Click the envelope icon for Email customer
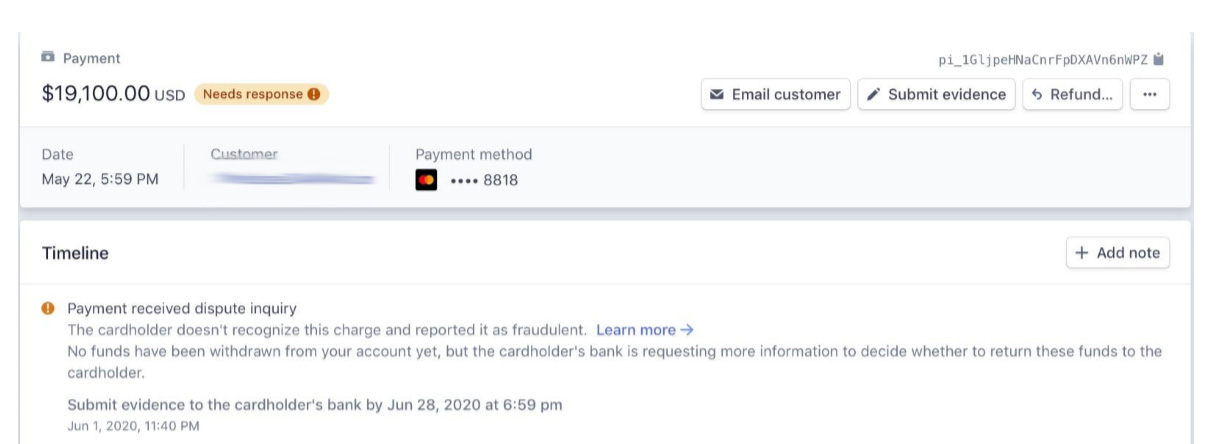Viewport: 1209px width, 444px height. pyautogui.click(x=717, y=95)
